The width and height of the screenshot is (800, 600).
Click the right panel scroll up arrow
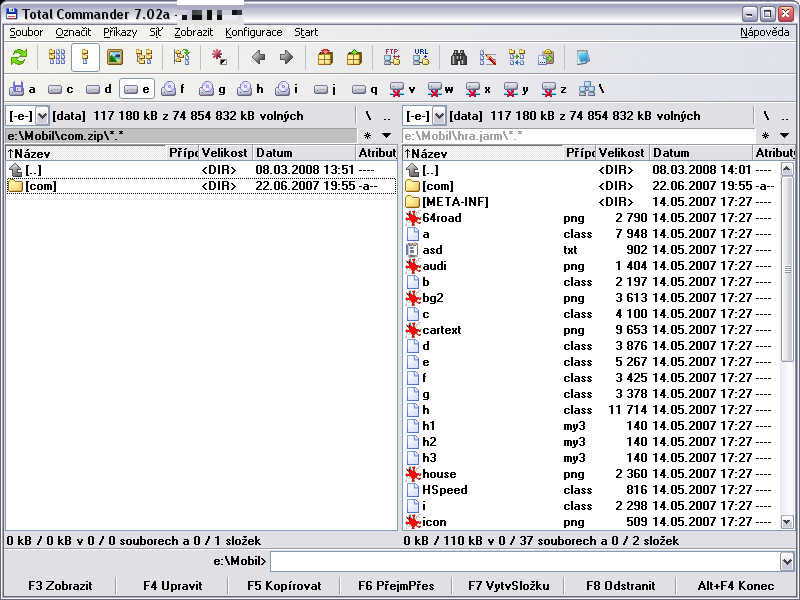pyautogui.click(x=787, y=169)
